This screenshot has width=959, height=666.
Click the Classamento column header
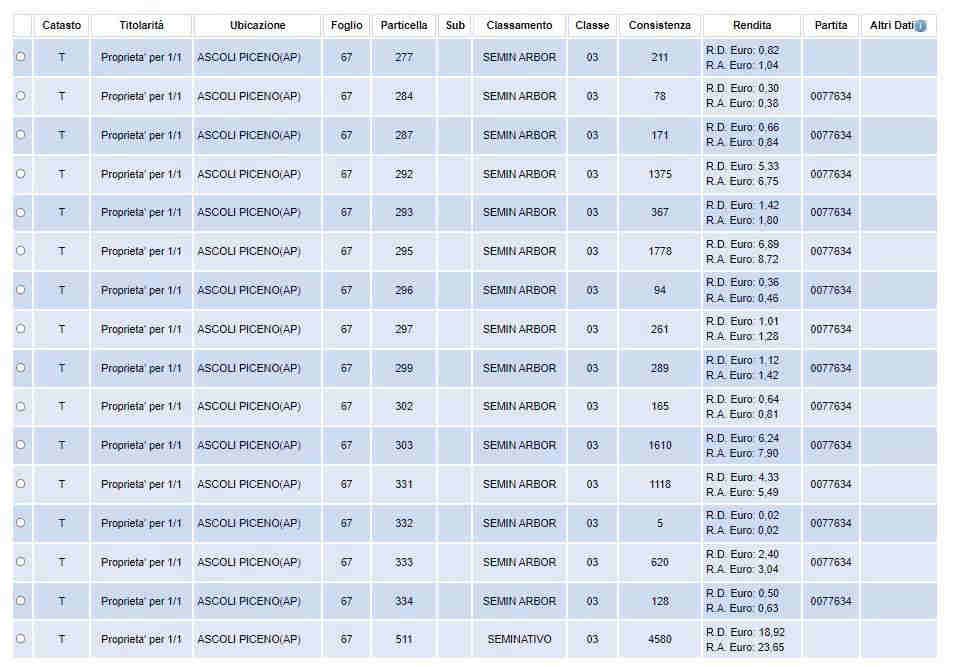tap(519, 26)
